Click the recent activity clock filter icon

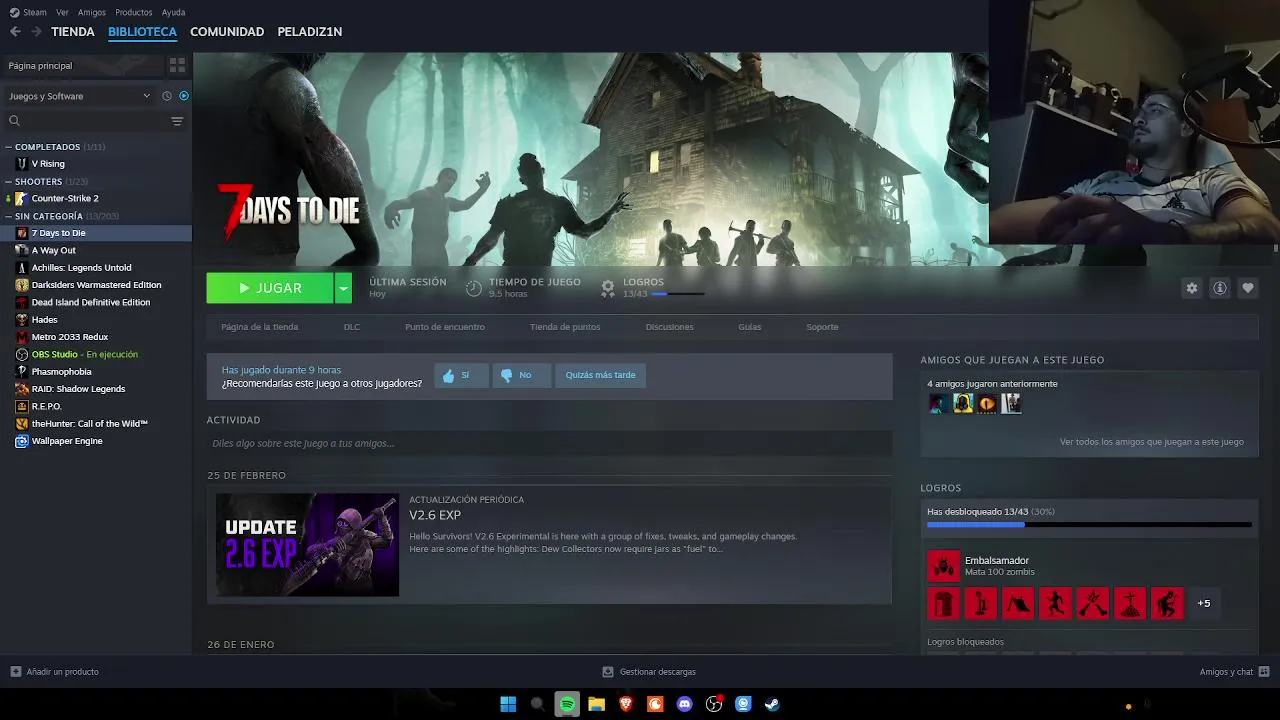(167, 96)
